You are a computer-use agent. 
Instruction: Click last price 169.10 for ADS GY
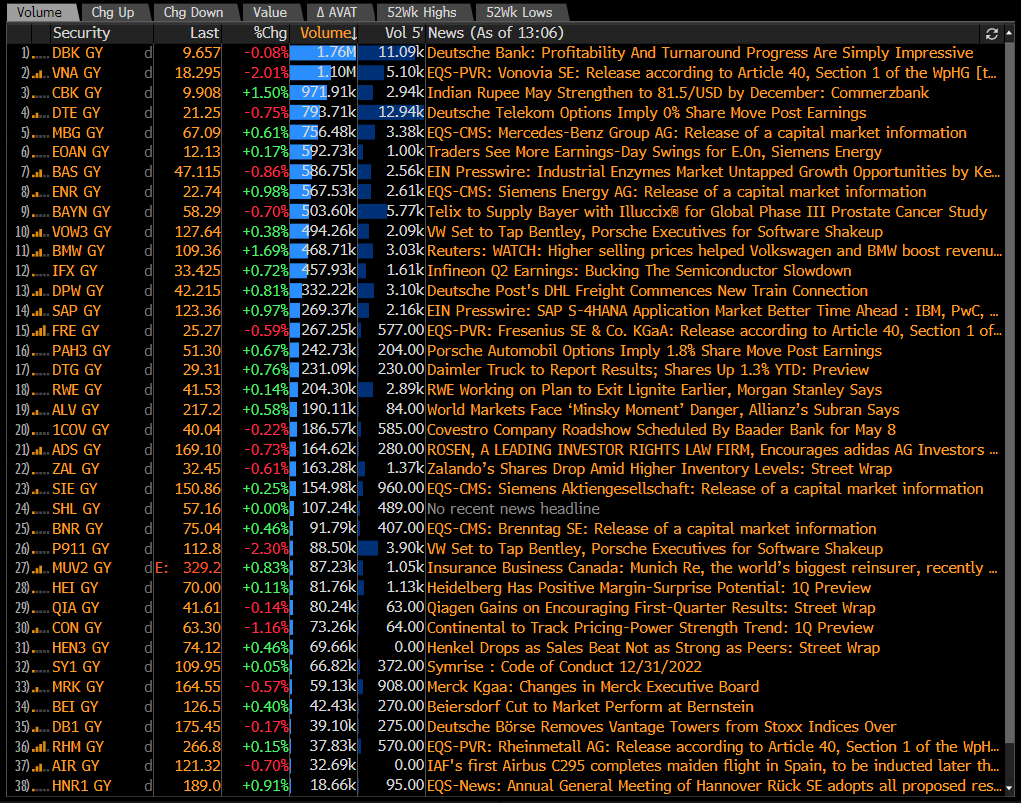[198, 450]
